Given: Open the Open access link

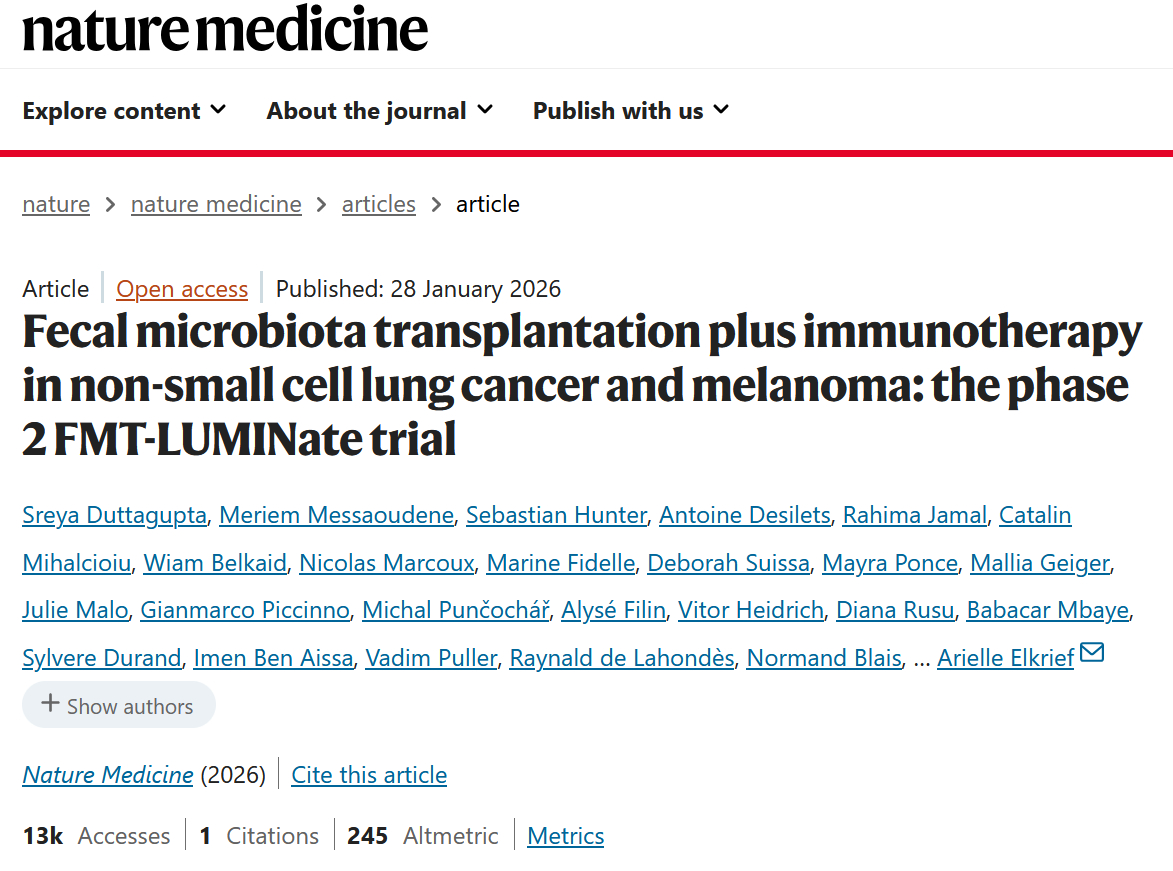Looking at the screenshot, I should (182, 289).
